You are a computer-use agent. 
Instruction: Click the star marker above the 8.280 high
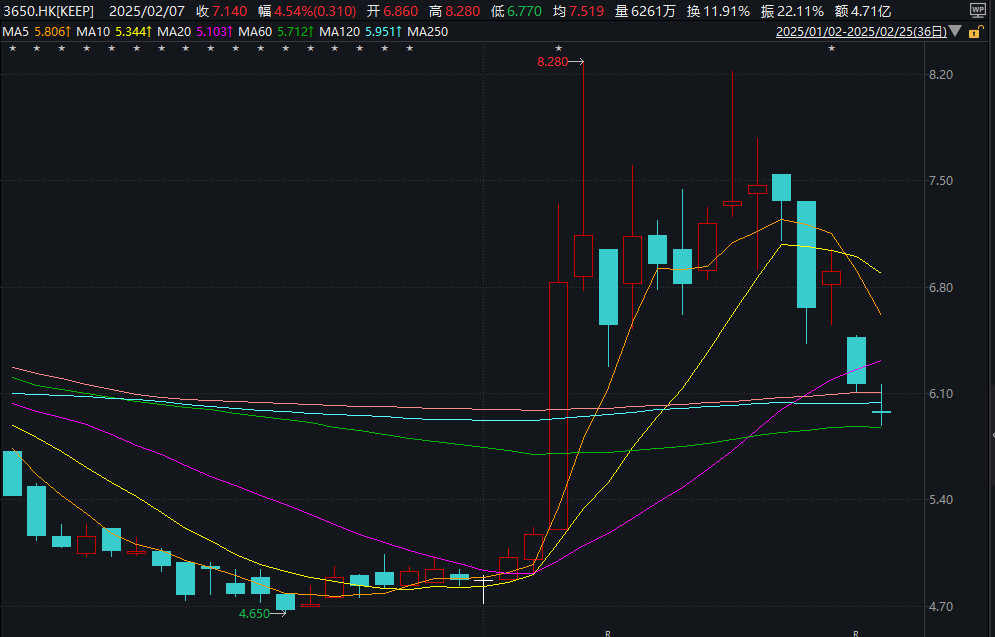[x=558, y=48]
